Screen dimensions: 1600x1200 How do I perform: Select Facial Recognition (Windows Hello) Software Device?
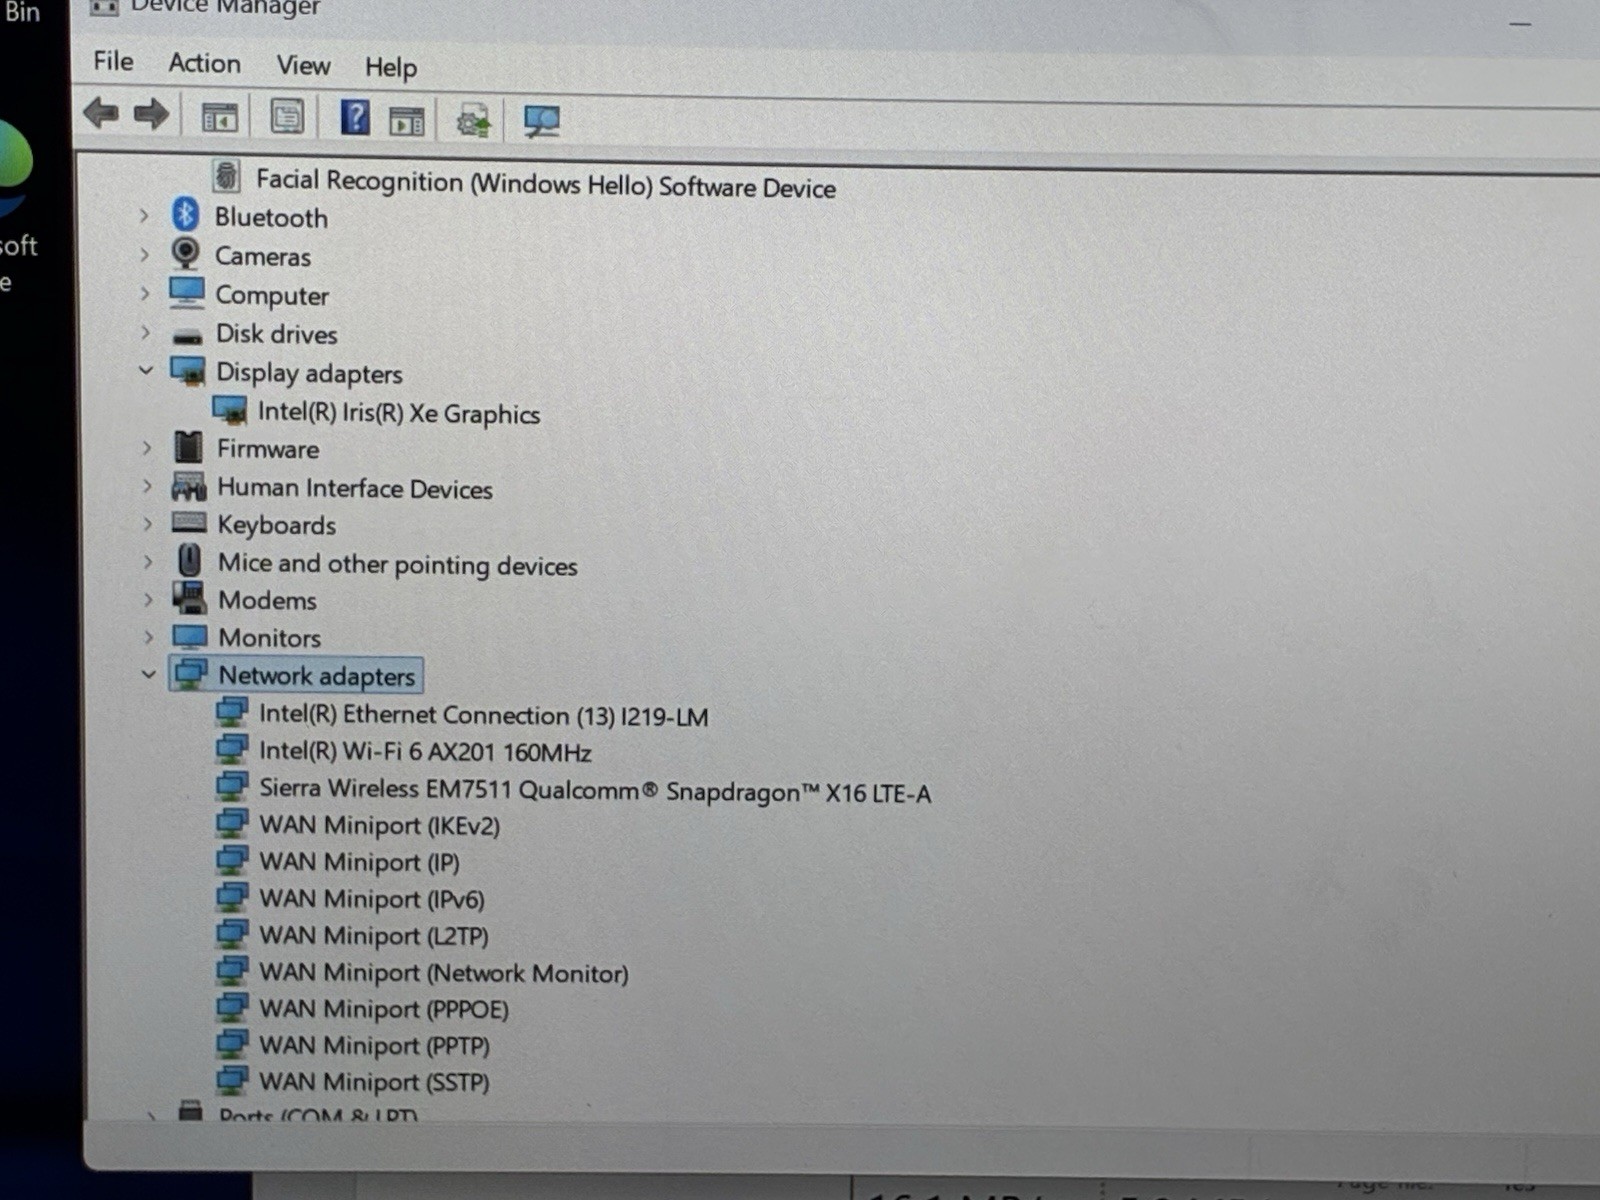546,183
